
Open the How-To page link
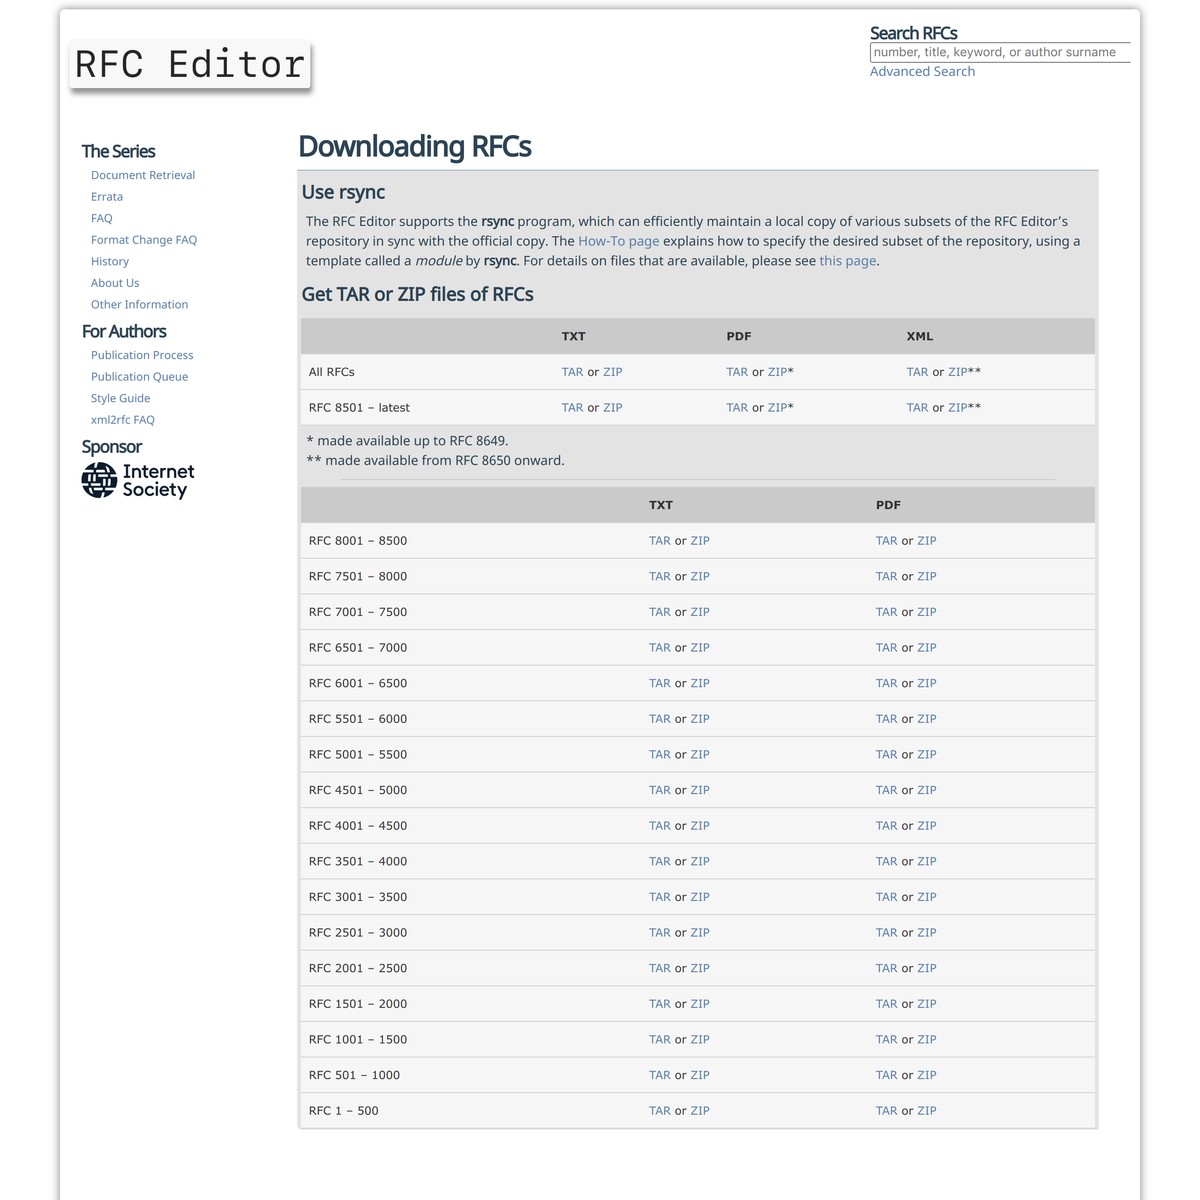(618, 240)
